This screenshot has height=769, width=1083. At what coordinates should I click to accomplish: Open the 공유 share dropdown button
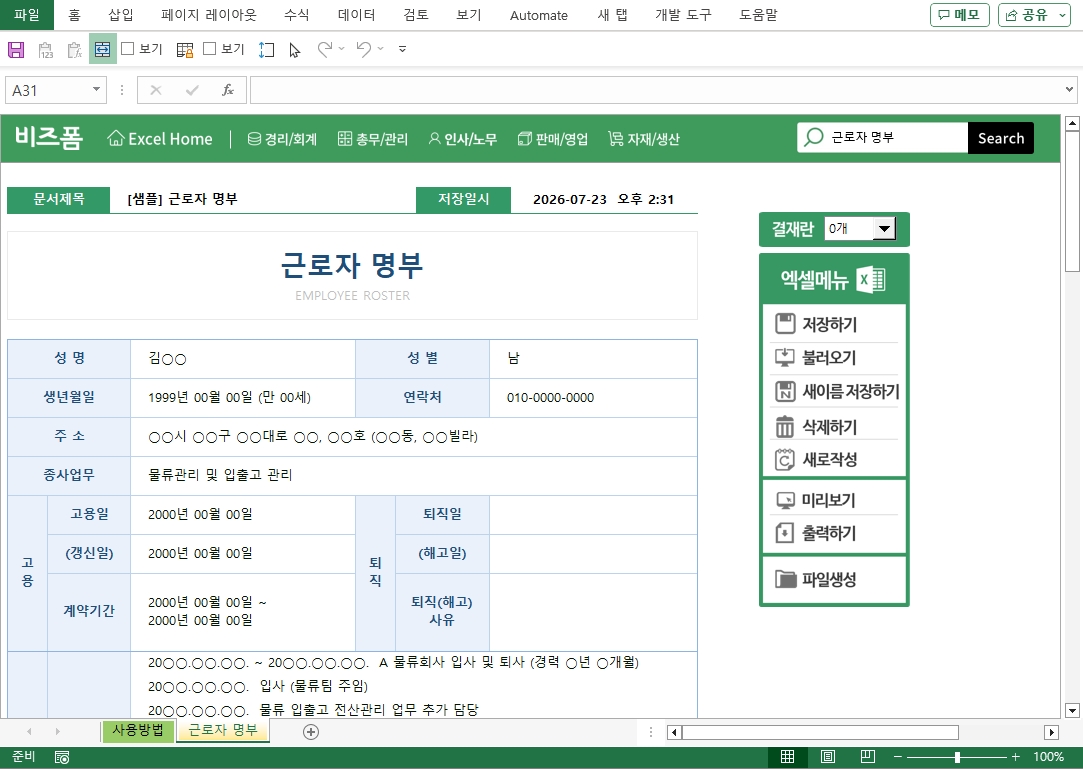tap(1034, 15)
